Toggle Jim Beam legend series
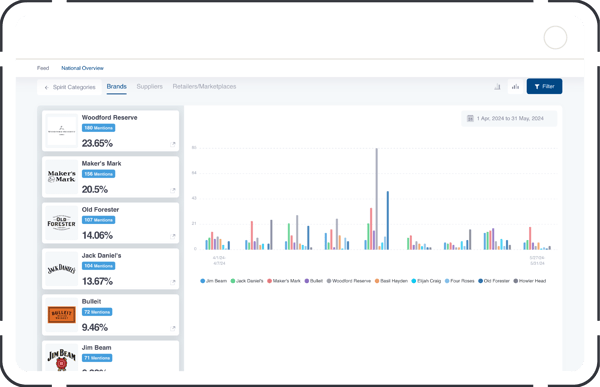Image resolution: width=600 pixels, height=387 pixels. point(214,281)
